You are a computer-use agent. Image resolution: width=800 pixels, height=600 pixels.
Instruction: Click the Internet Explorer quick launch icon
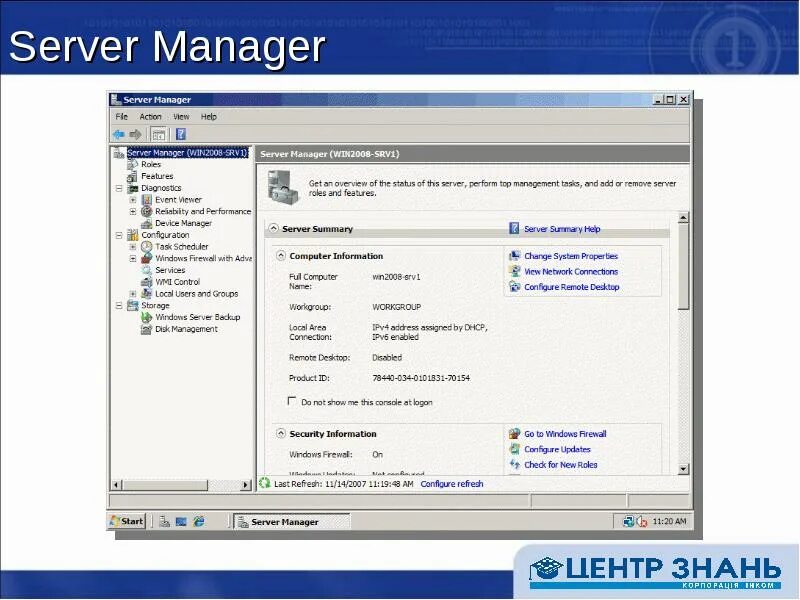click(198, 521)
